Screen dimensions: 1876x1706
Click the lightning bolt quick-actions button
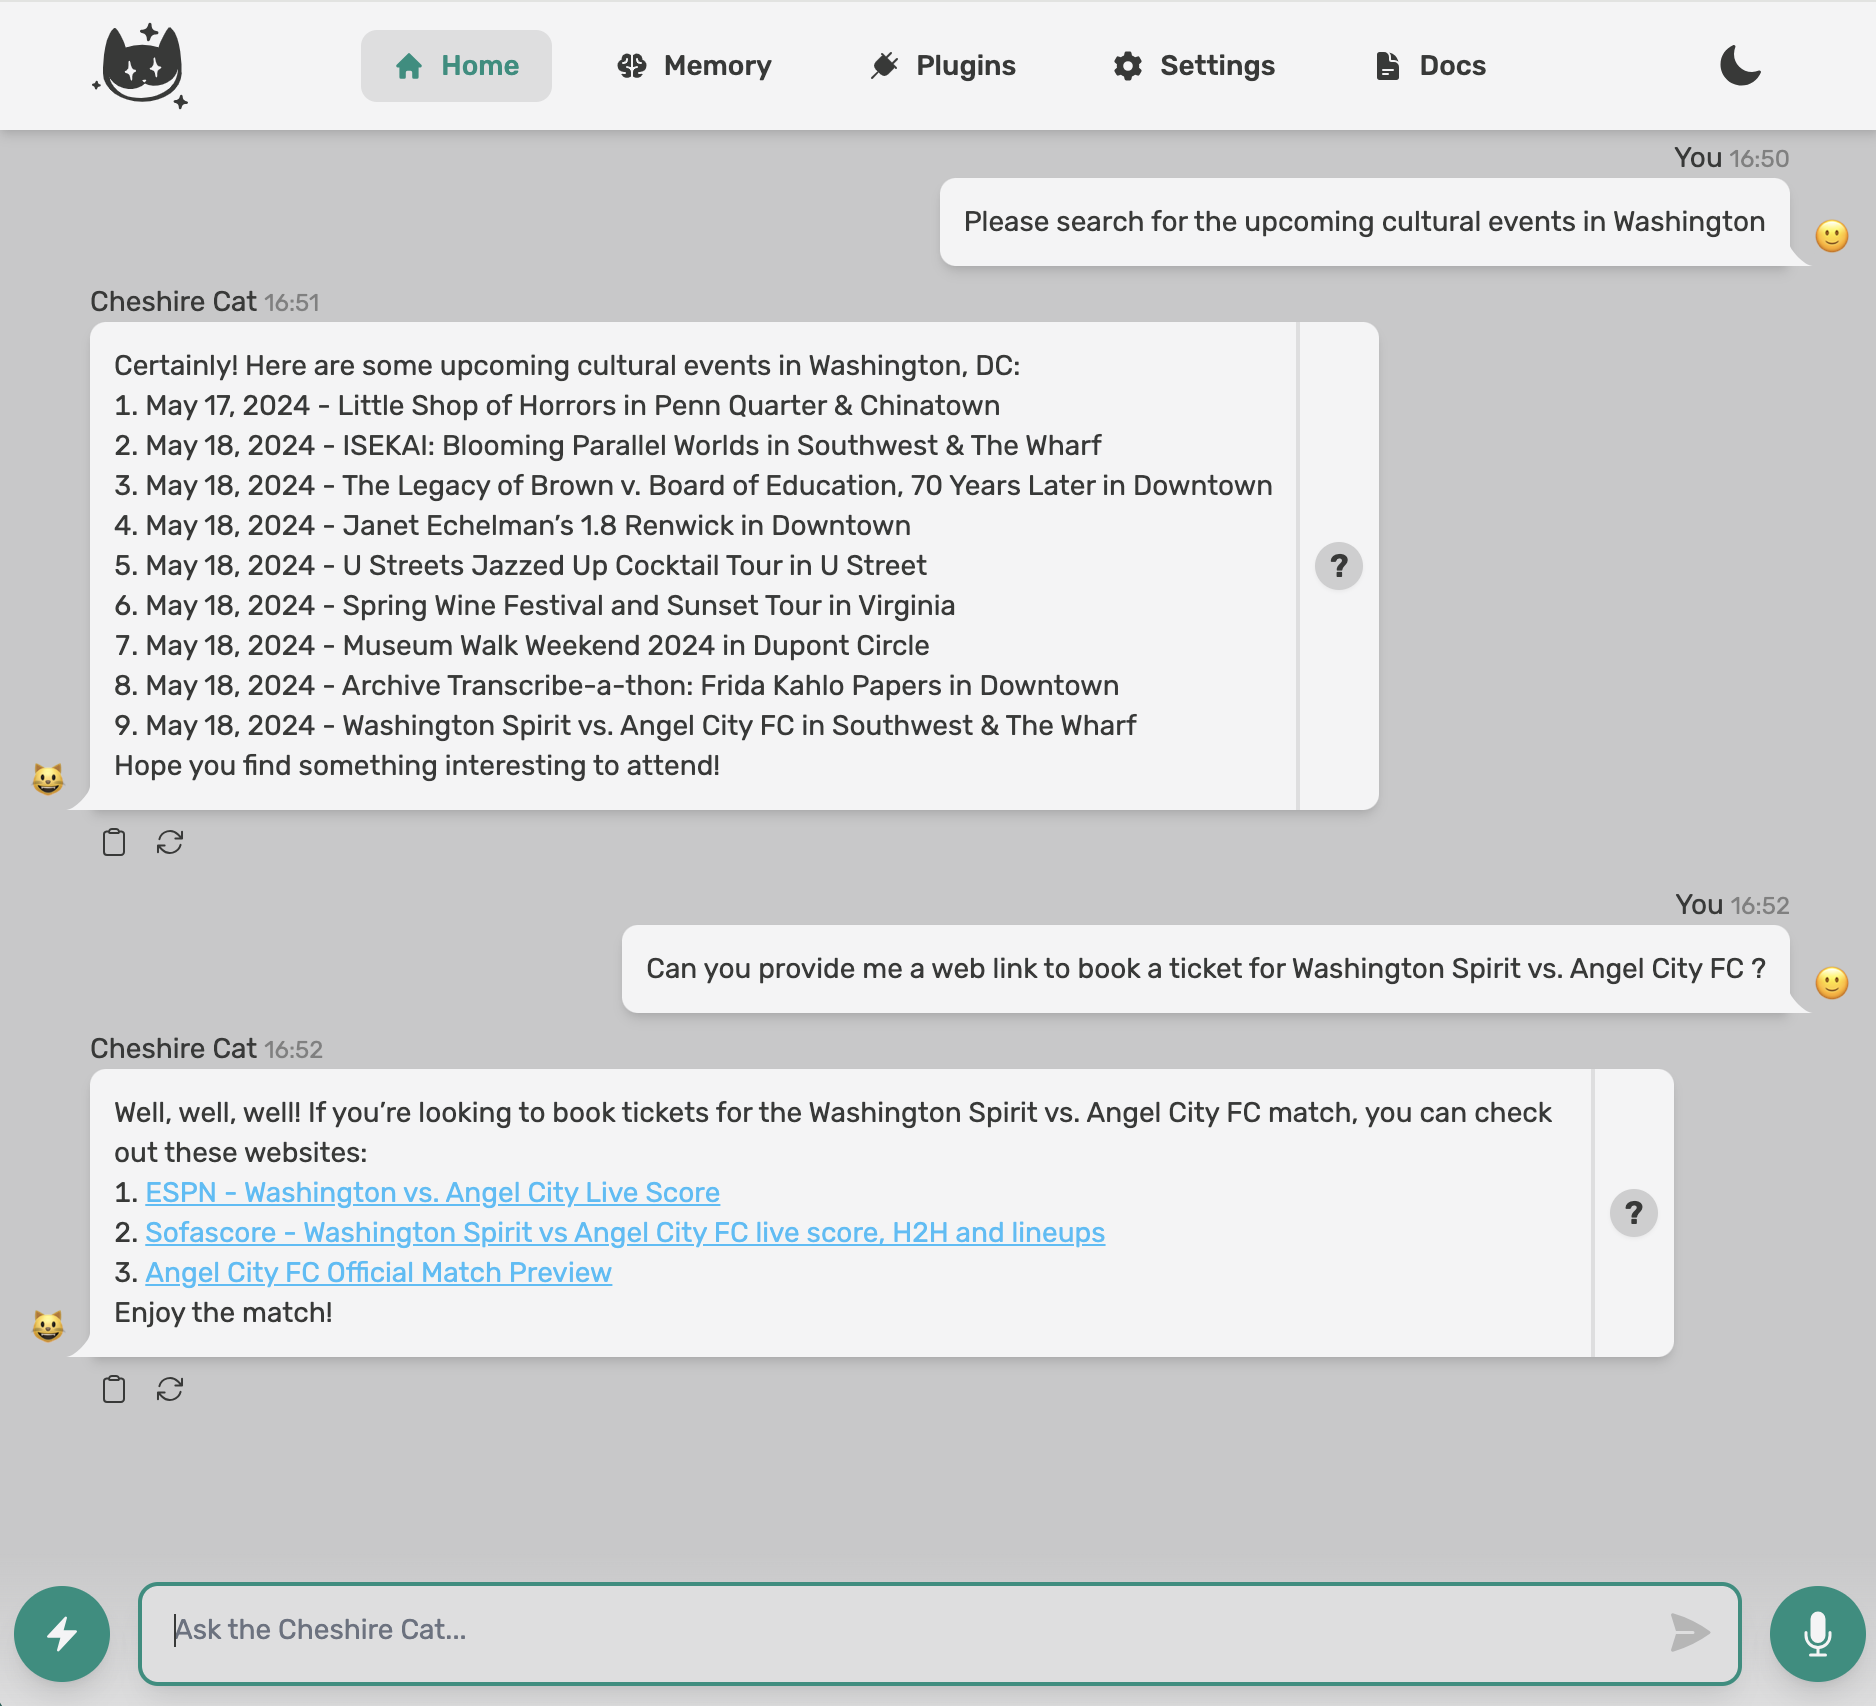[x=62, y=1634]
